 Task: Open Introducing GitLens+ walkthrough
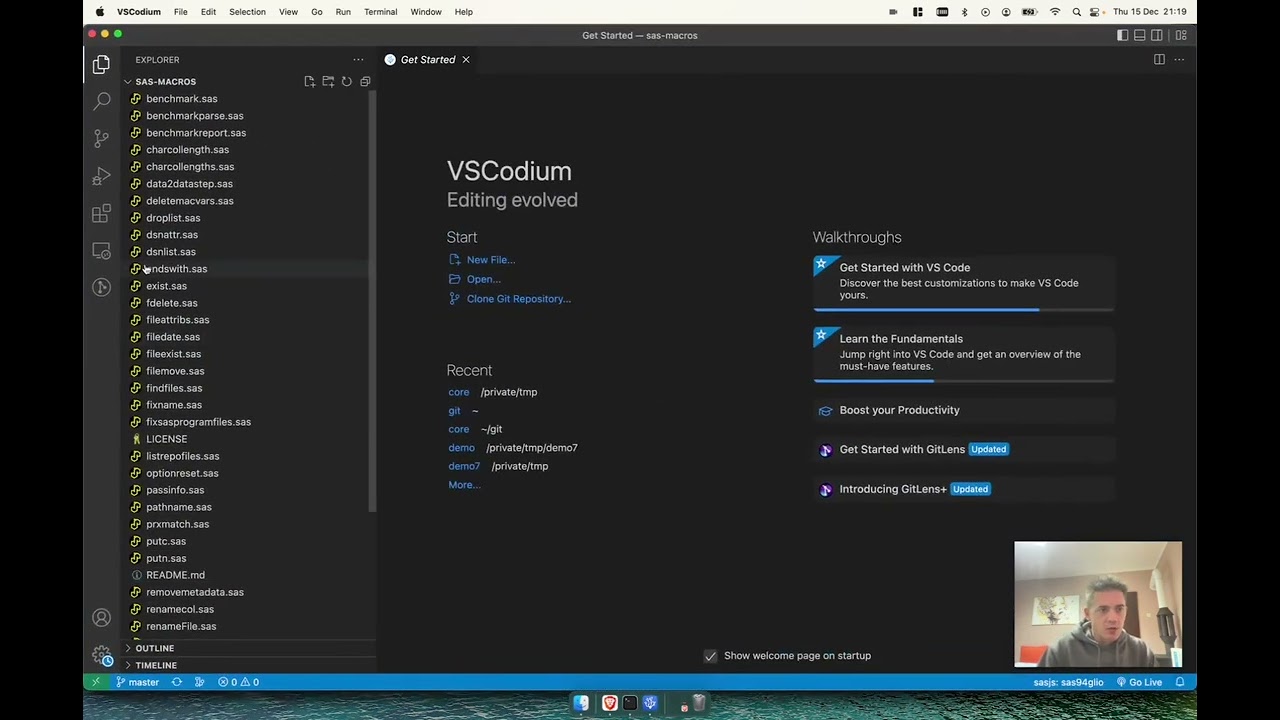tap(963, 489)
